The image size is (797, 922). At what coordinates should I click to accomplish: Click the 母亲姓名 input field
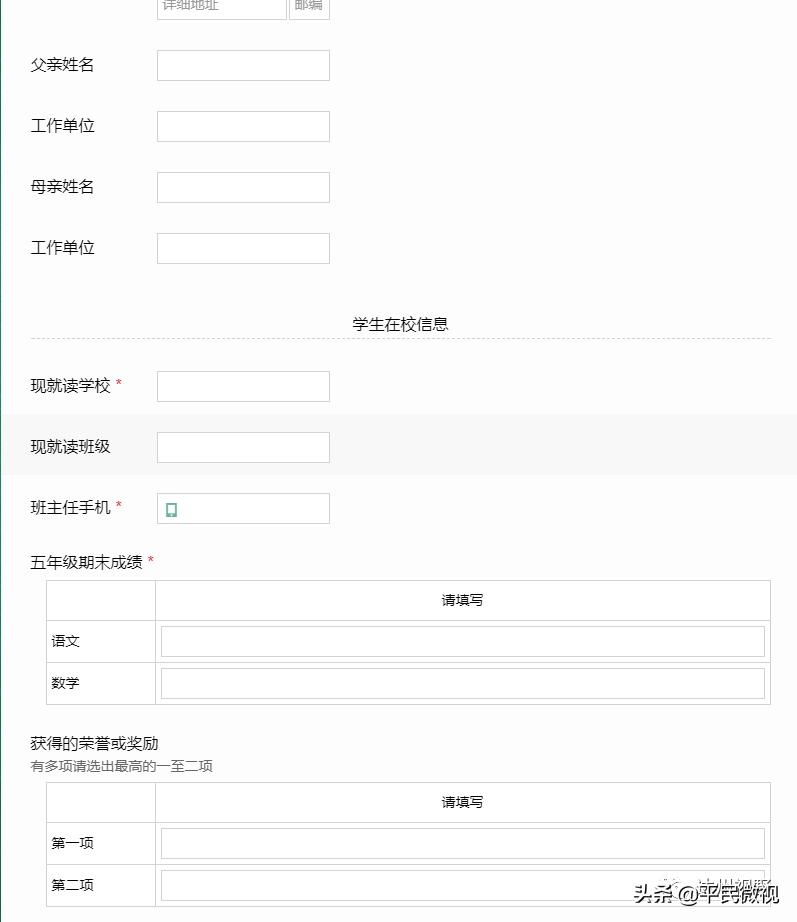point(243,187)
